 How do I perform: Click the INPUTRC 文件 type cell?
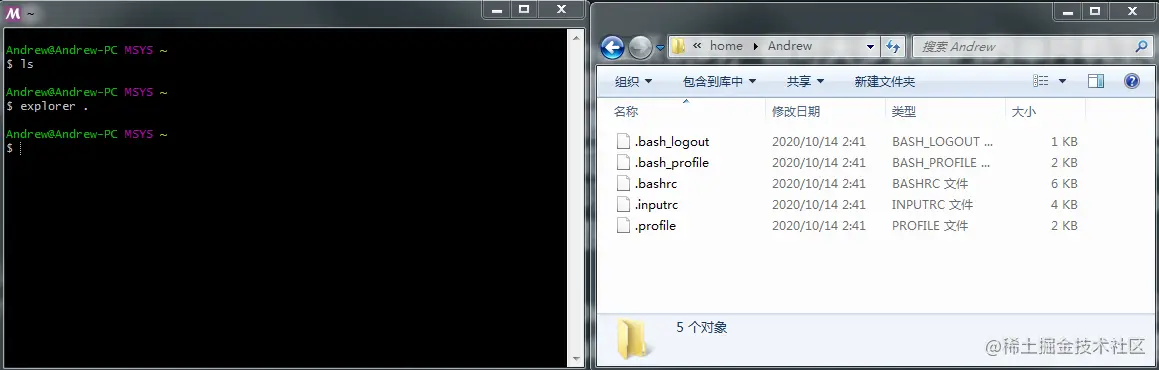pyautogui.click(x=932, y=205)
